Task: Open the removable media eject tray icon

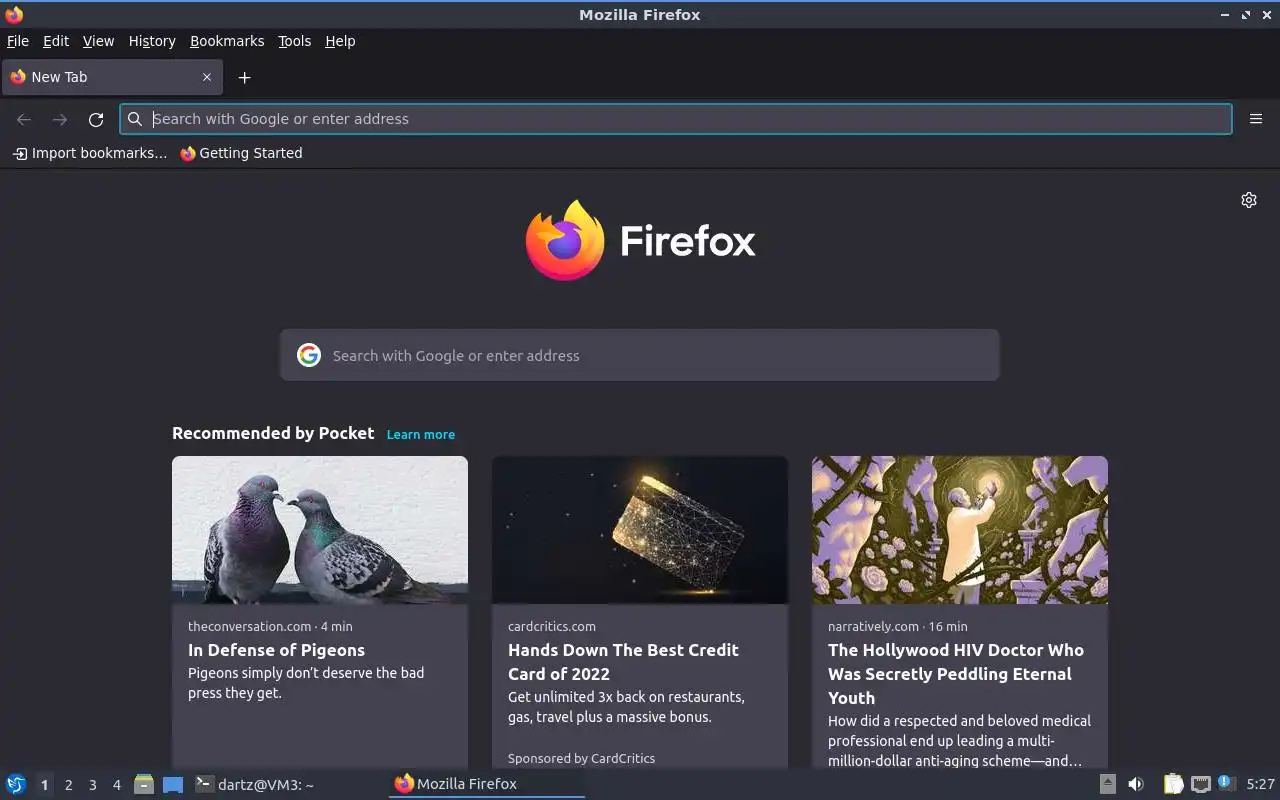Action: click(x=1107, y=784)
